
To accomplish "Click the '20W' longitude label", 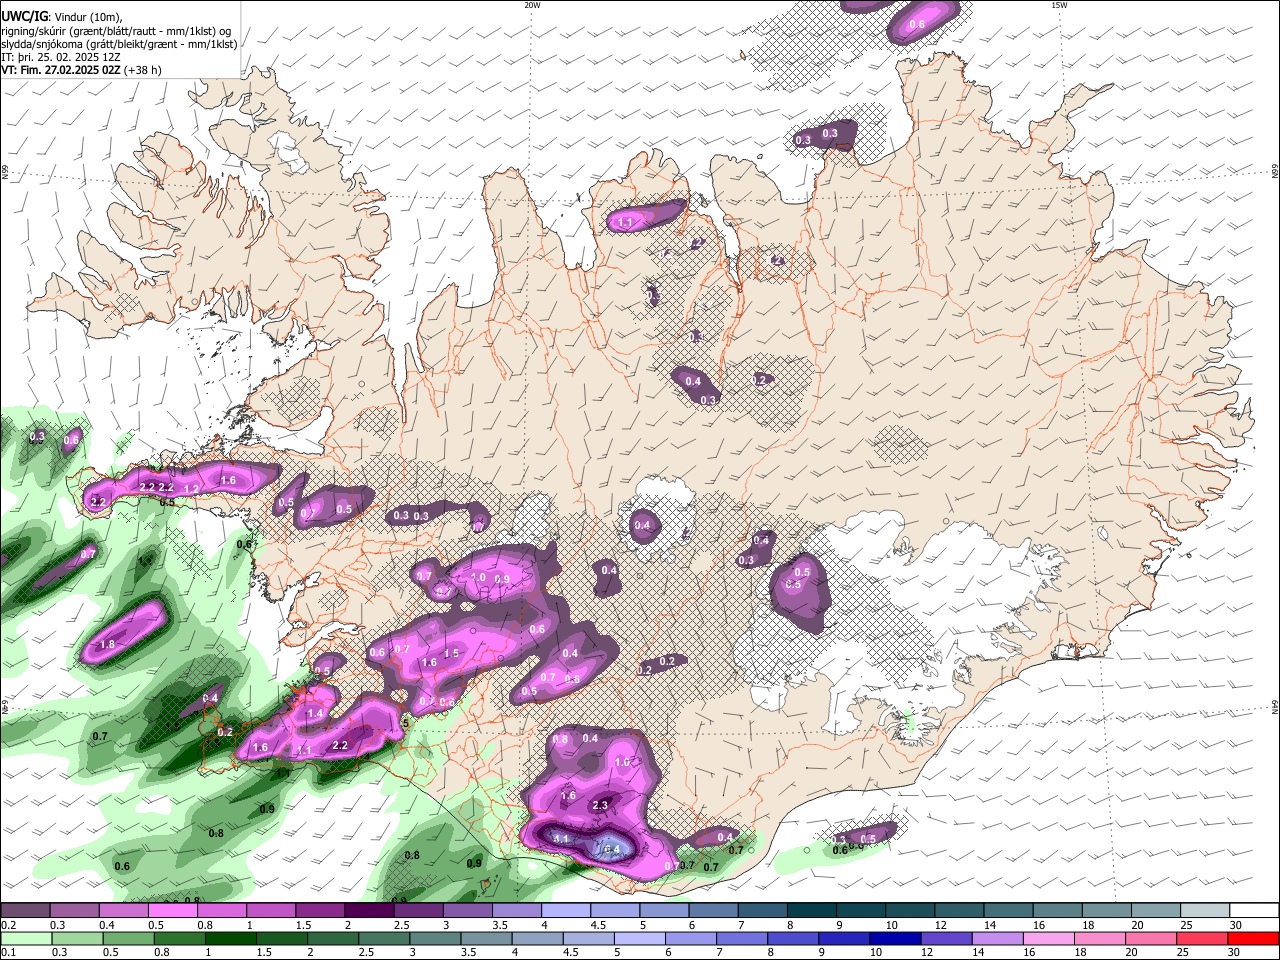I will point(532,5).
